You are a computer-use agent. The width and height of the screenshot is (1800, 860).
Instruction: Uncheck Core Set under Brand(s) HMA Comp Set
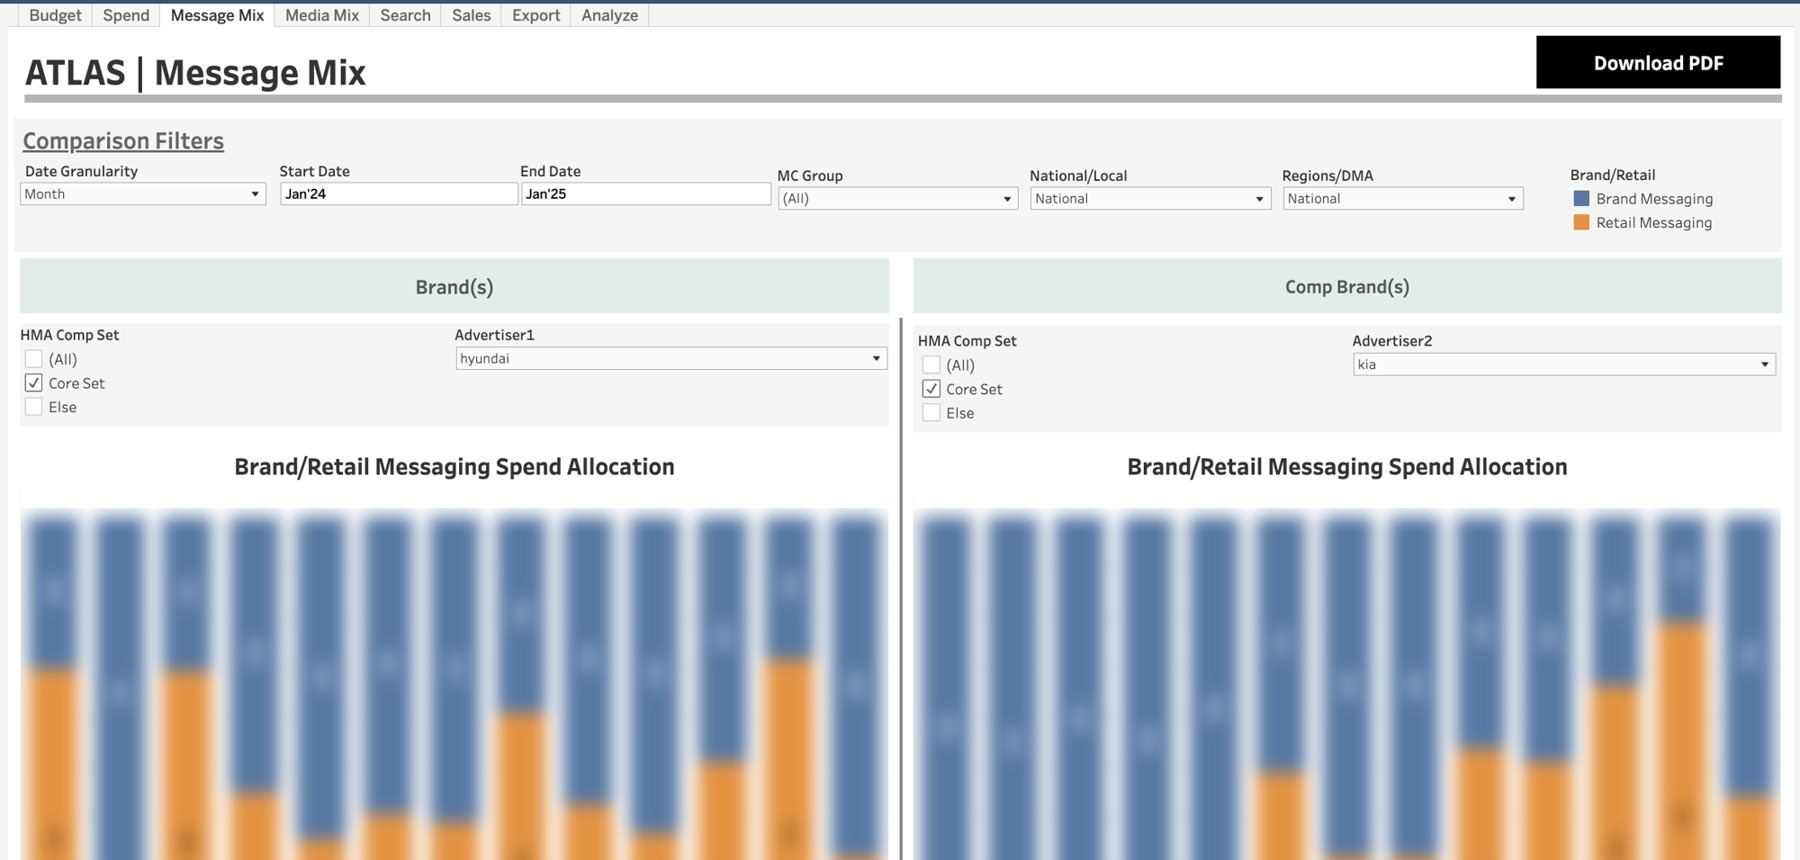click(x=33, y=382)
